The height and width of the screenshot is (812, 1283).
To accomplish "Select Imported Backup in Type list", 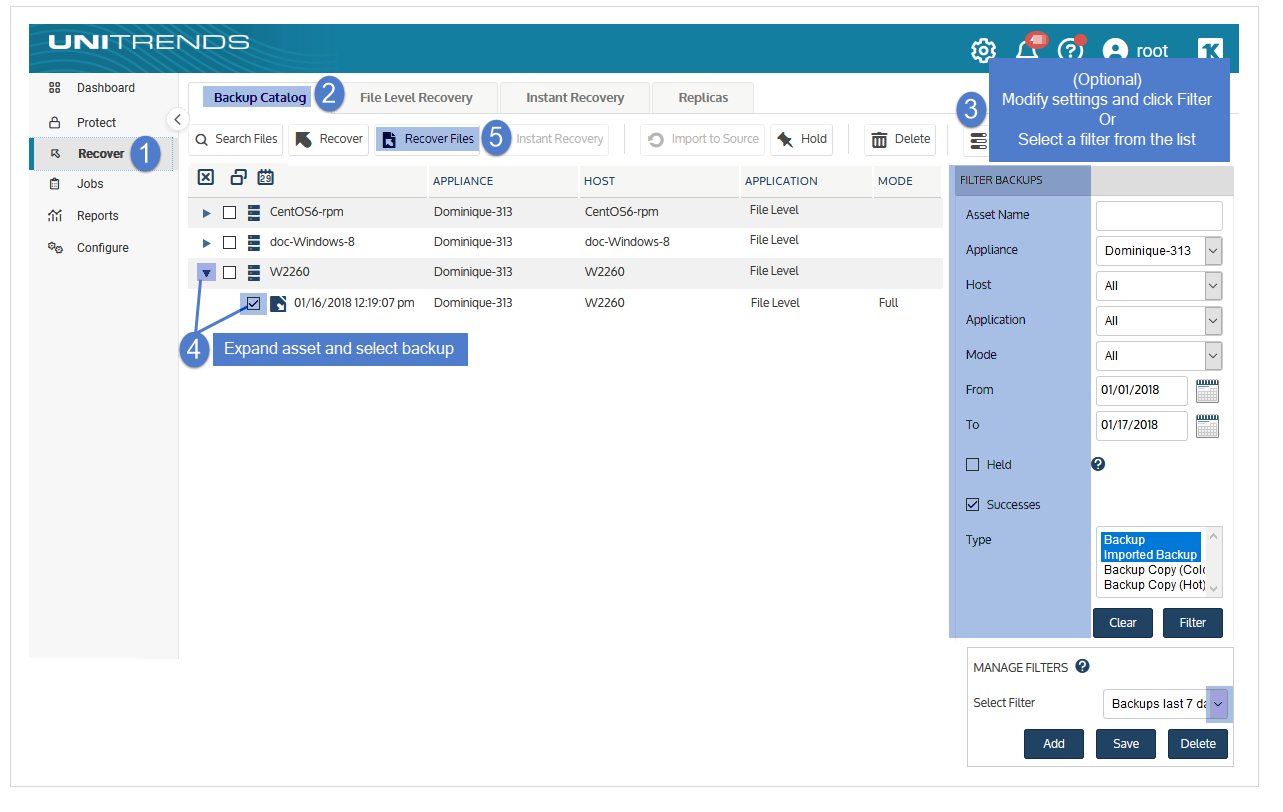I will point(1150,555).
